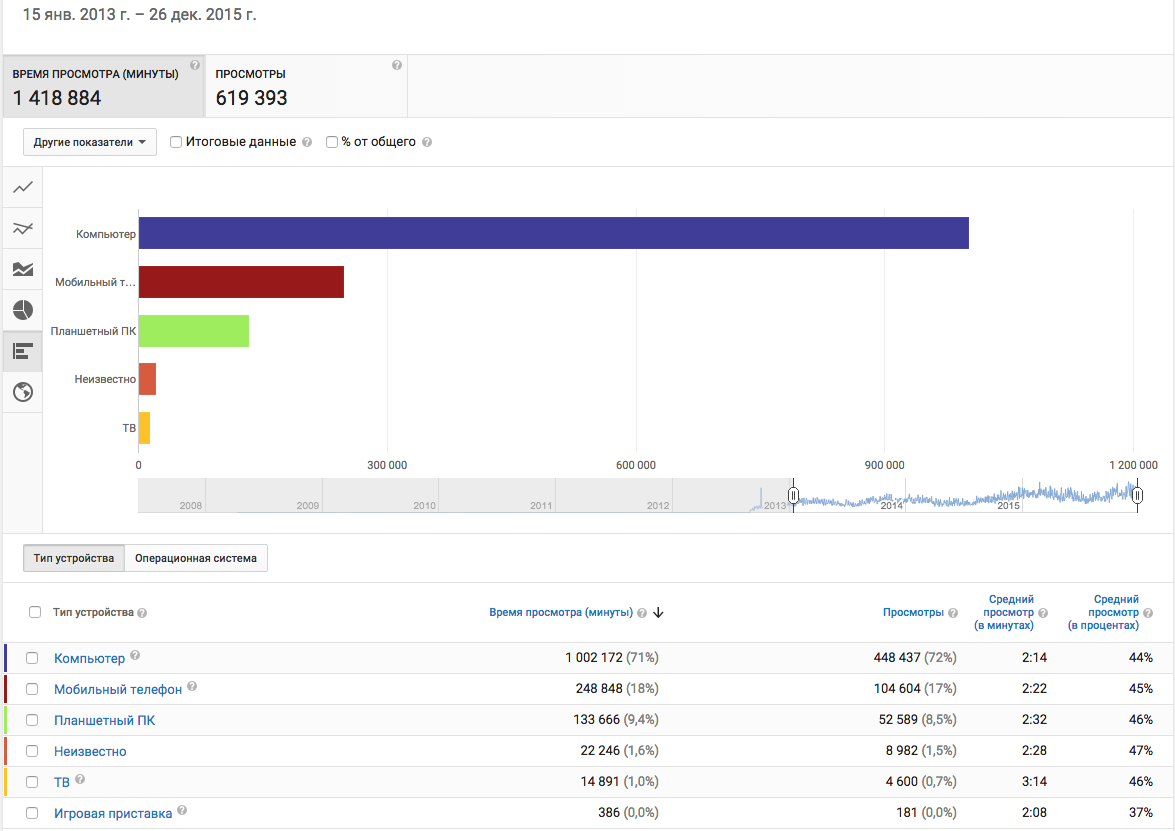The height and width of the screenshot is (831, 1175).
Task: Open the ТВ device link
Action: (61, 782)
